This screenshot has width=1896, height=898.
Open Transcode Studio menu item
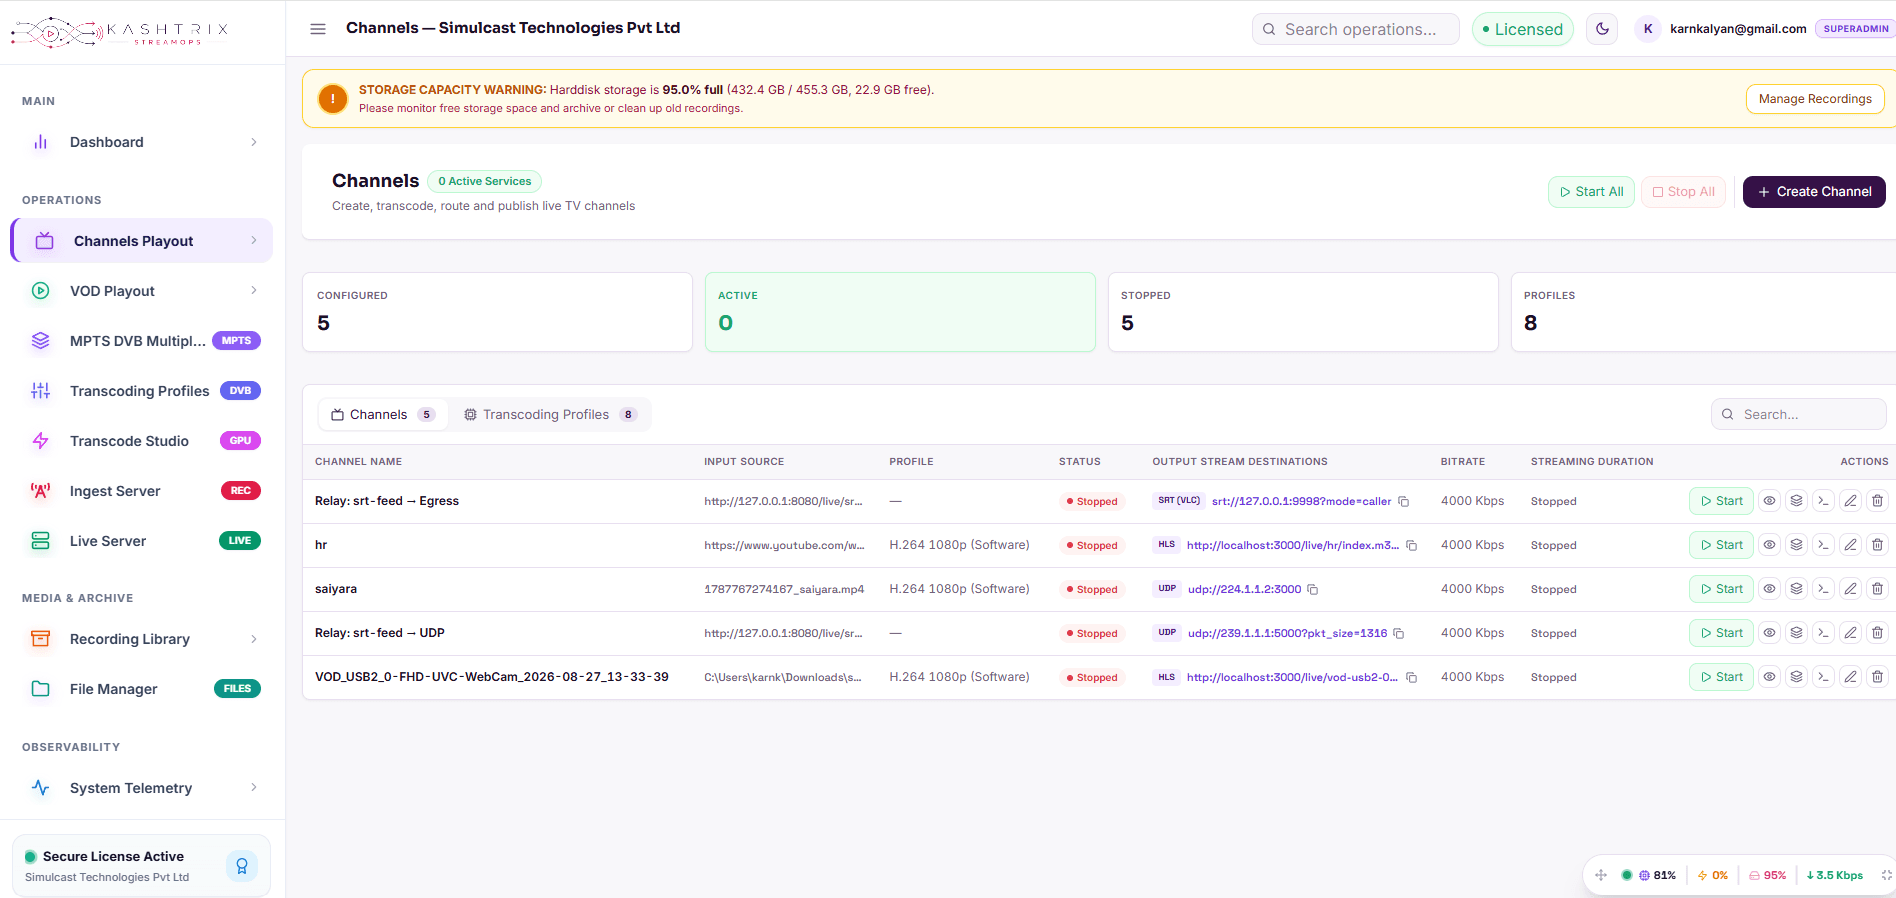[x=141, y=441]
